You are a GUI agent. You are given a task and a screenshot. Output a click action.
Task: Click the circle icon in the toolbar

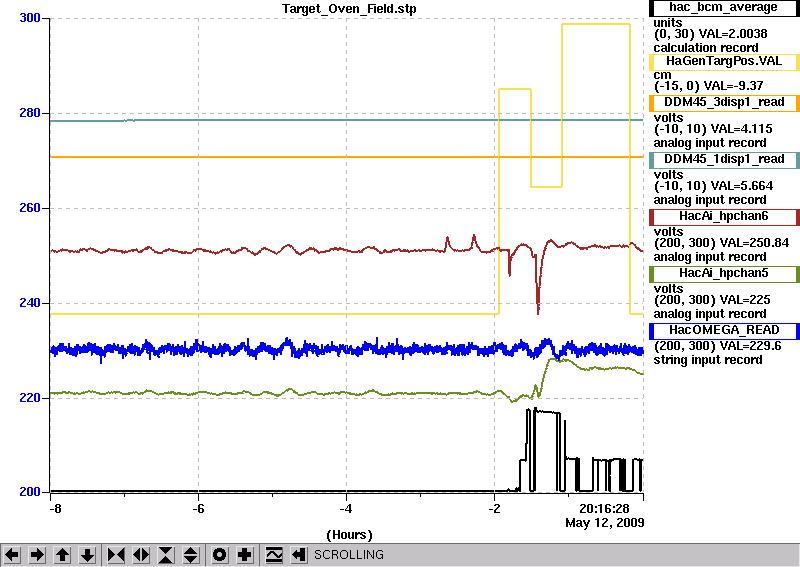point(220,554)
